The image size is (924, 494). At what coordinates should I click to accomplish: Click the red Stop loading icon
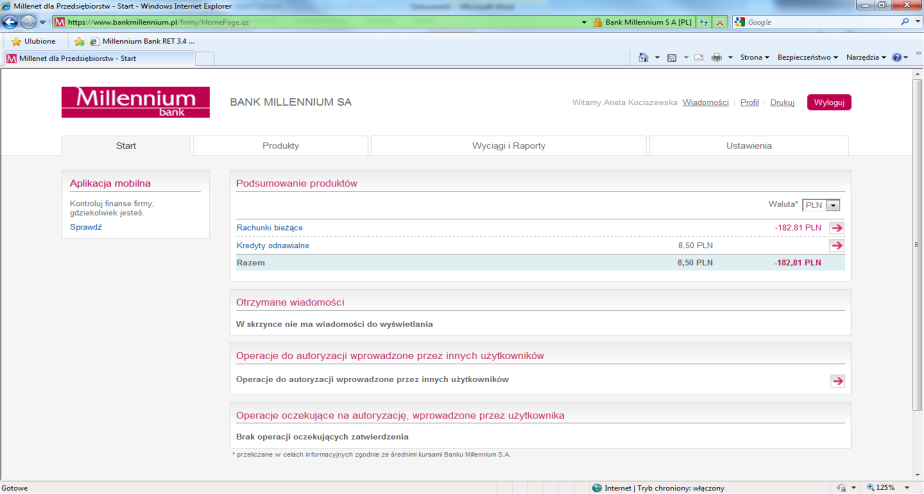tap(720, 22)
